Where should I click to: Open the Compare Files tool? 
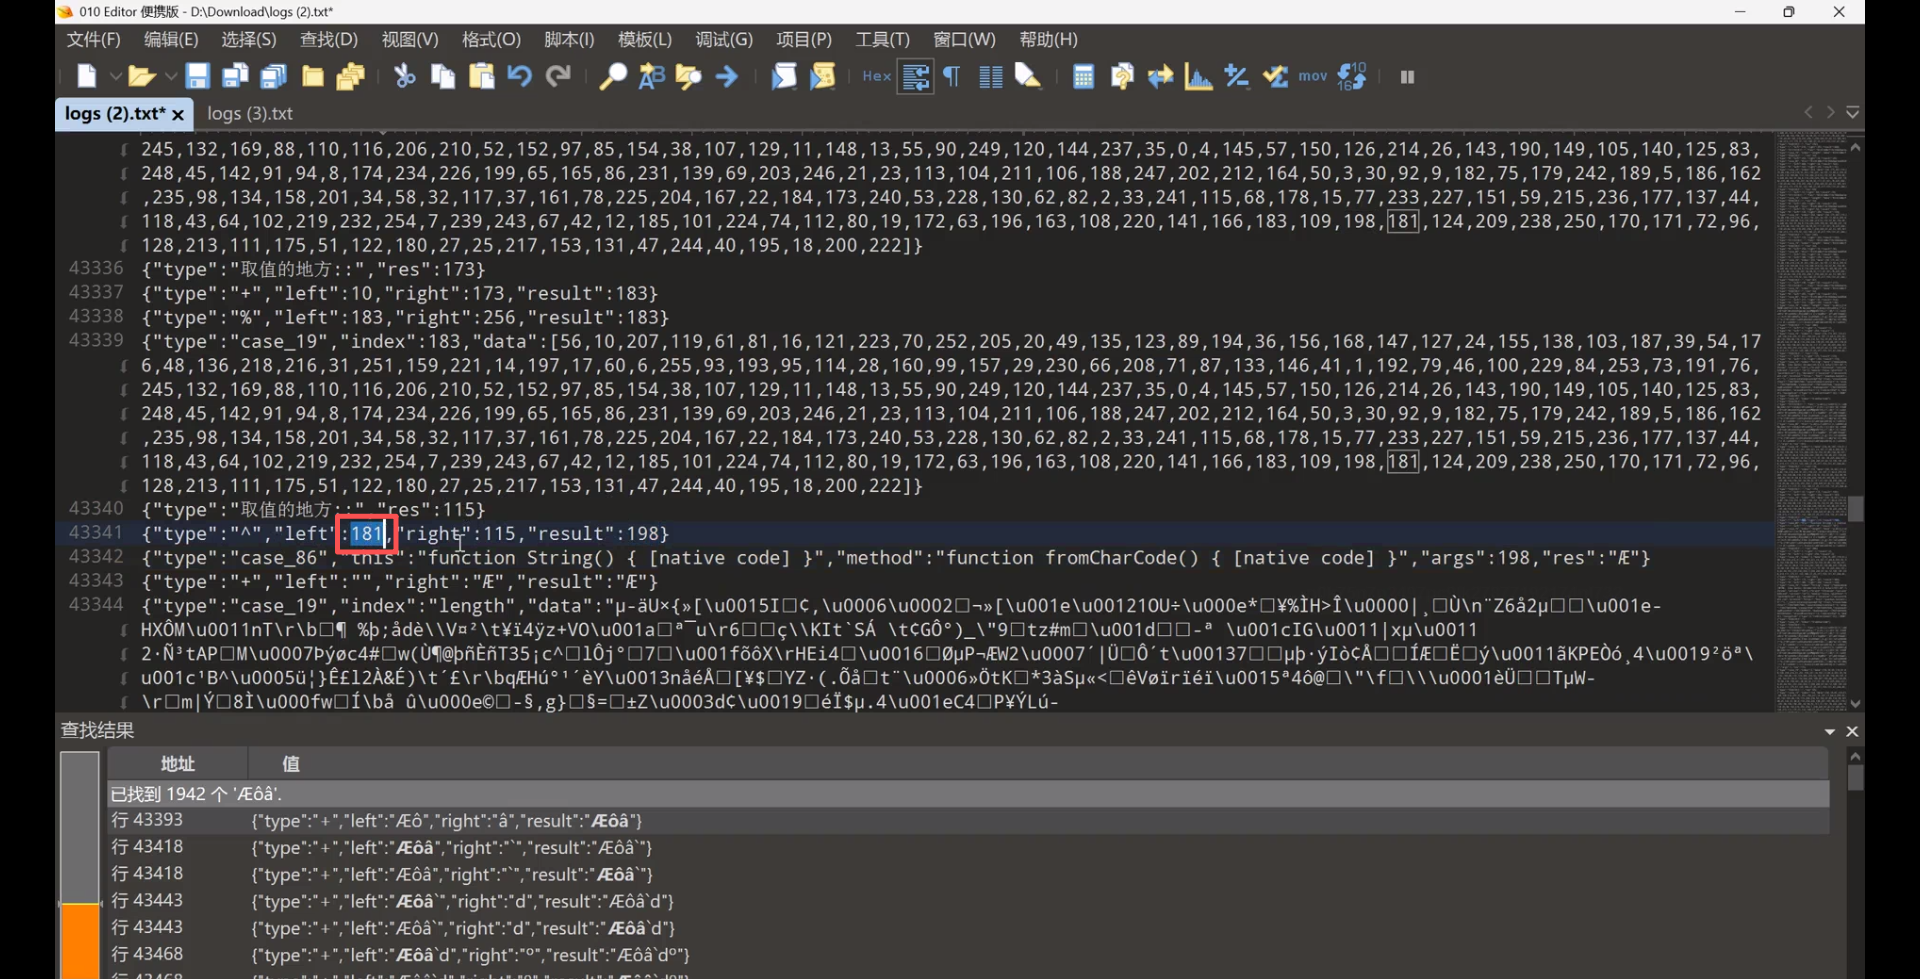[x=1121, y=76]
